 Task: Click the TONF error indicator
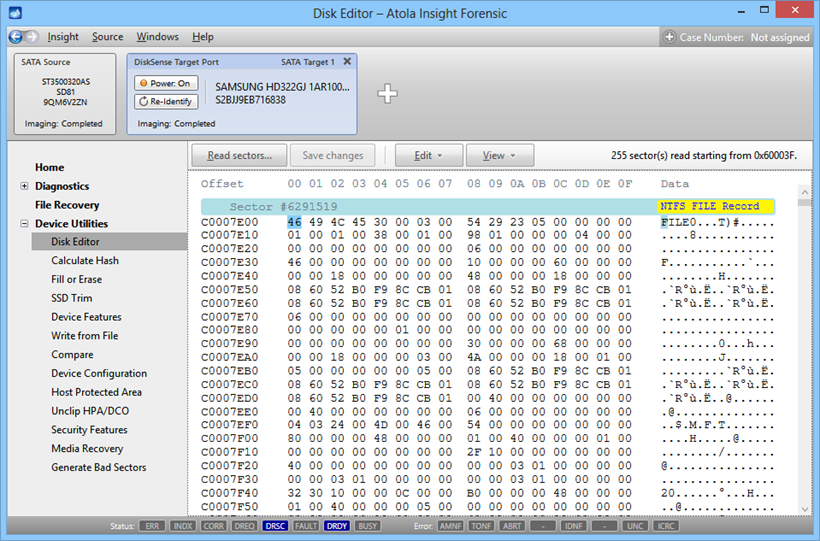click(481, 526)
